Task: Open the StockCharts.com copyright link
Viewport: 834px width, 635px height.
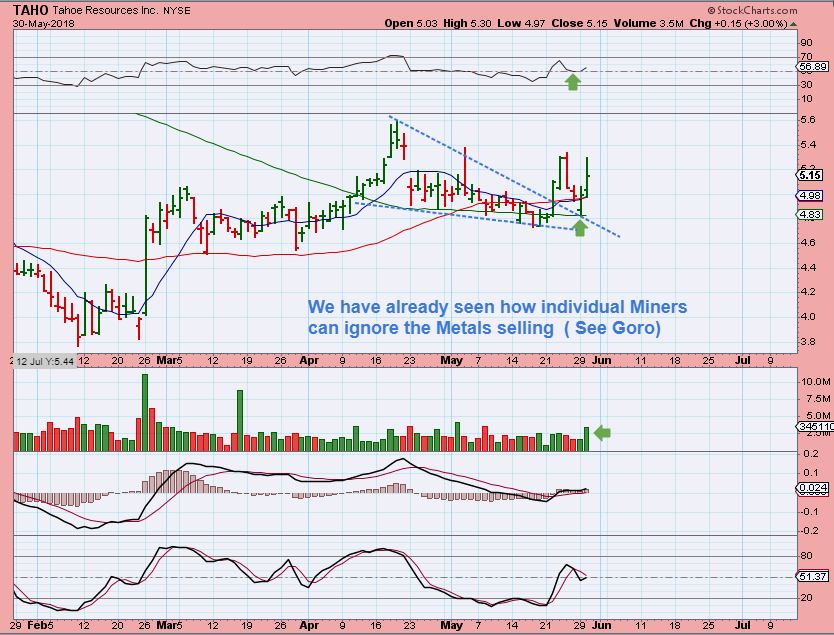Action: tap(752, 10)
